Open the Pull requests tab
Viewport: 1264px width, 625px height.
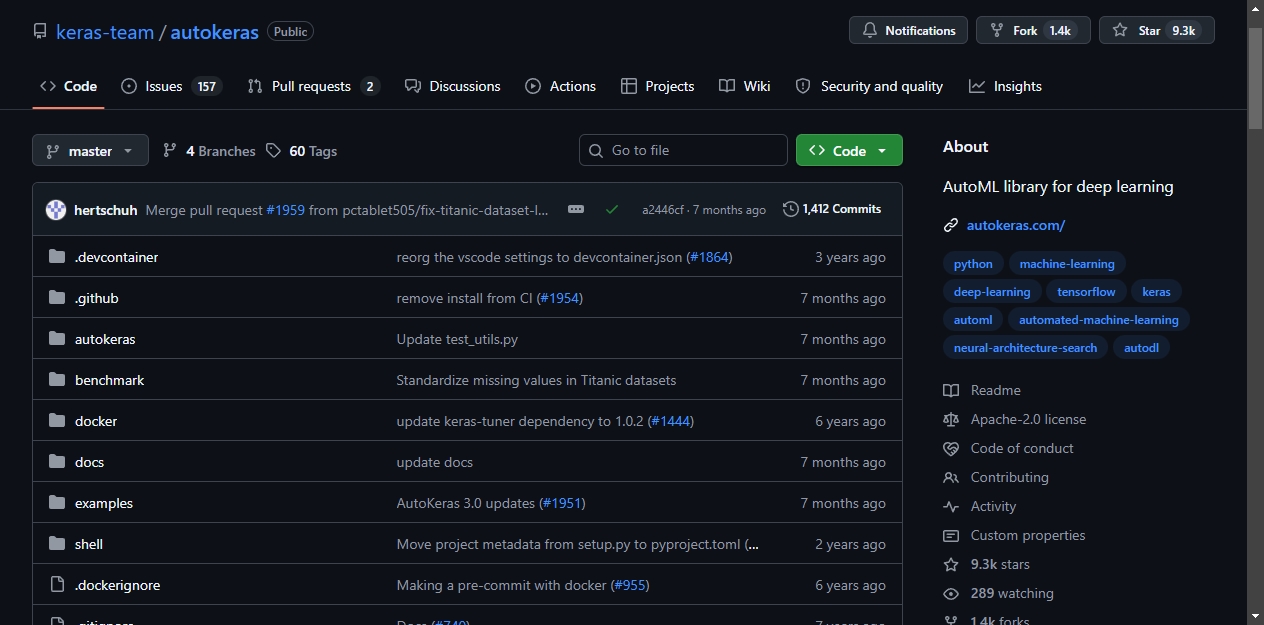tap(313, 86)
